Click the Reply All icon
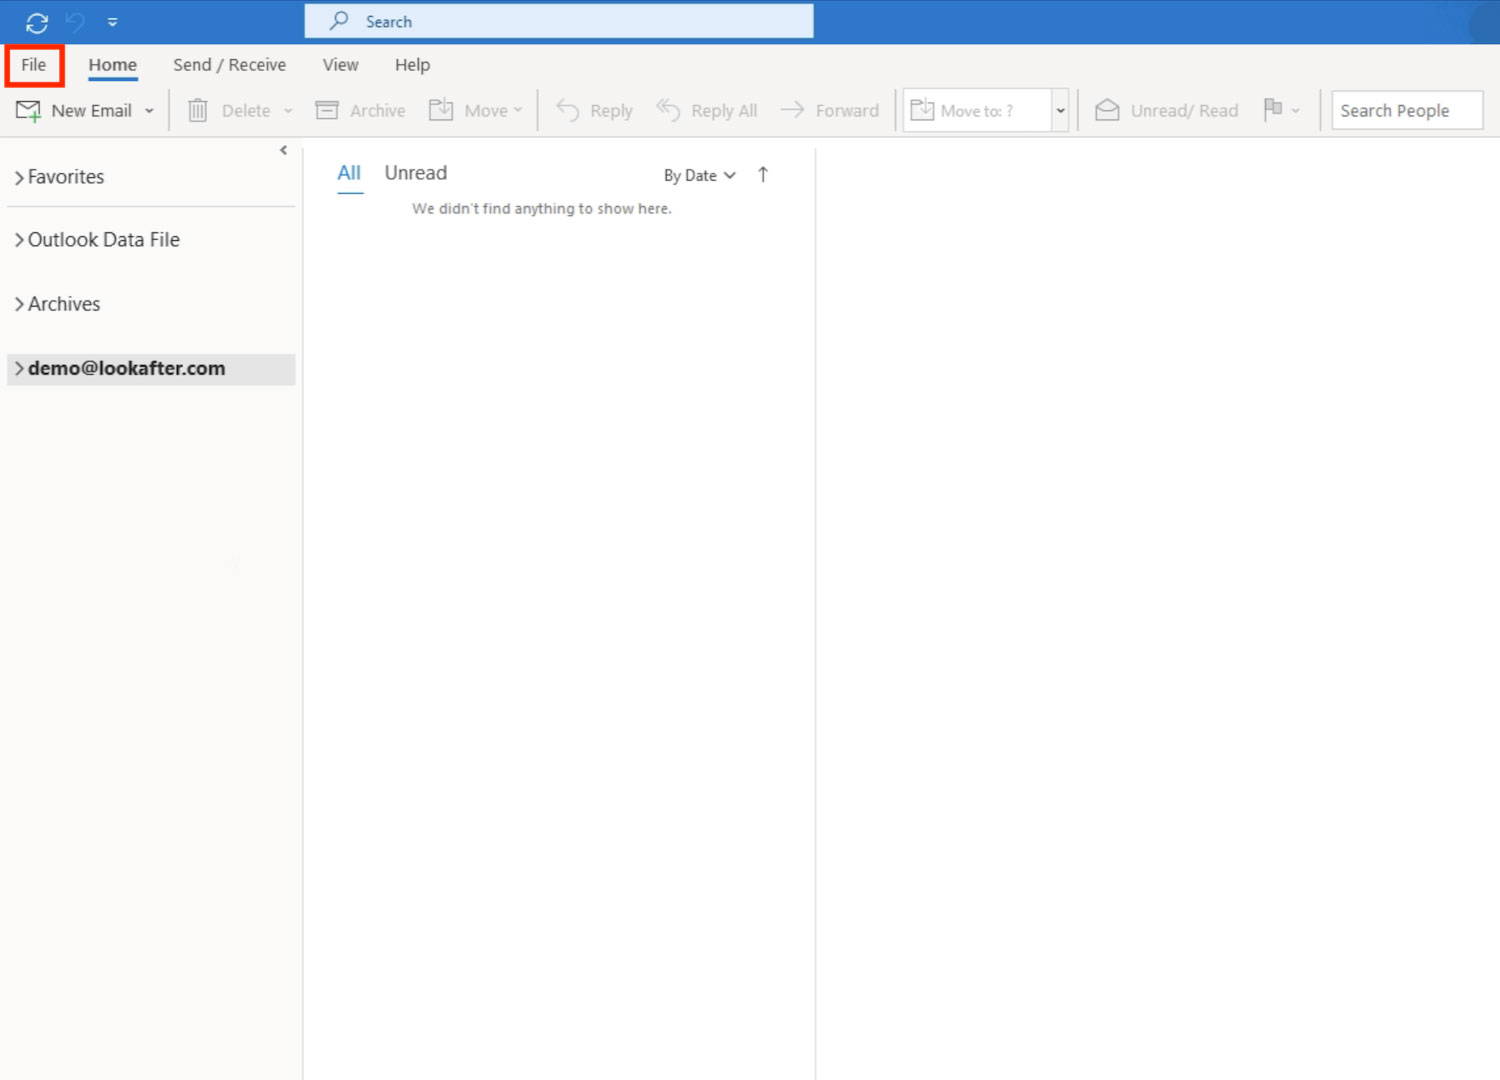The width and height of the screenshot is (1500, 1080). [x=668, y=111]
